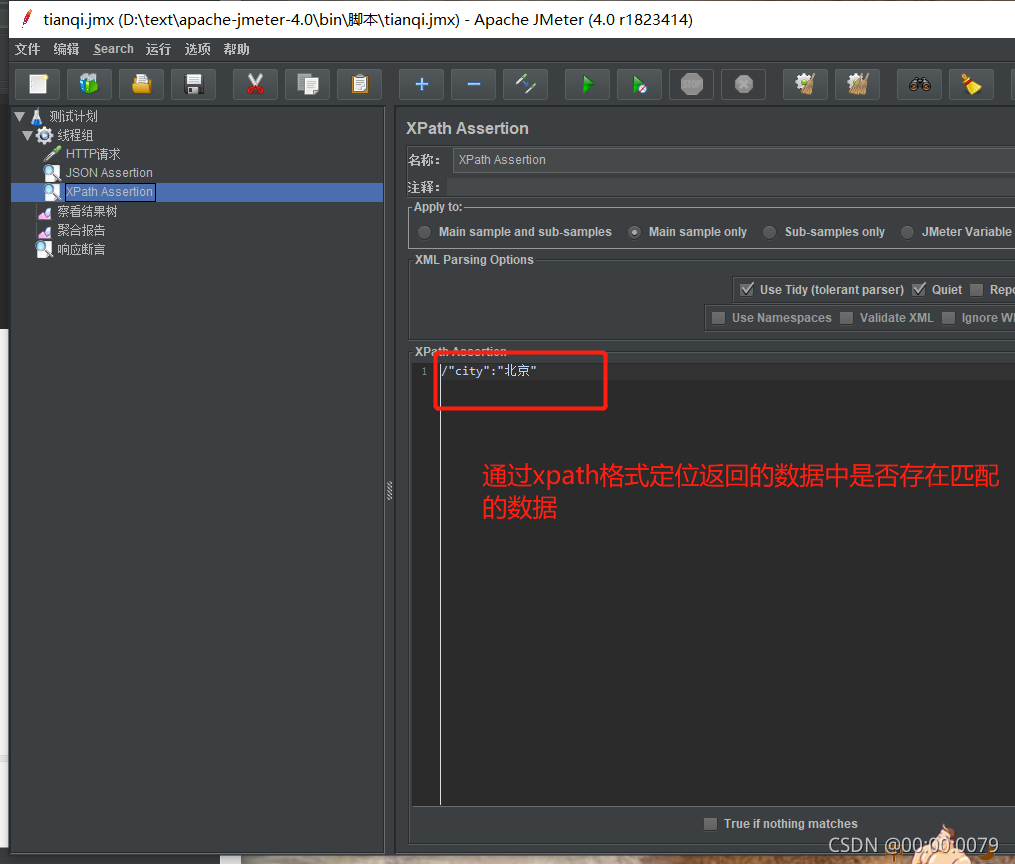Start the test with green play icon
The height and width of the screenshot is (864, 1015).
587,84
